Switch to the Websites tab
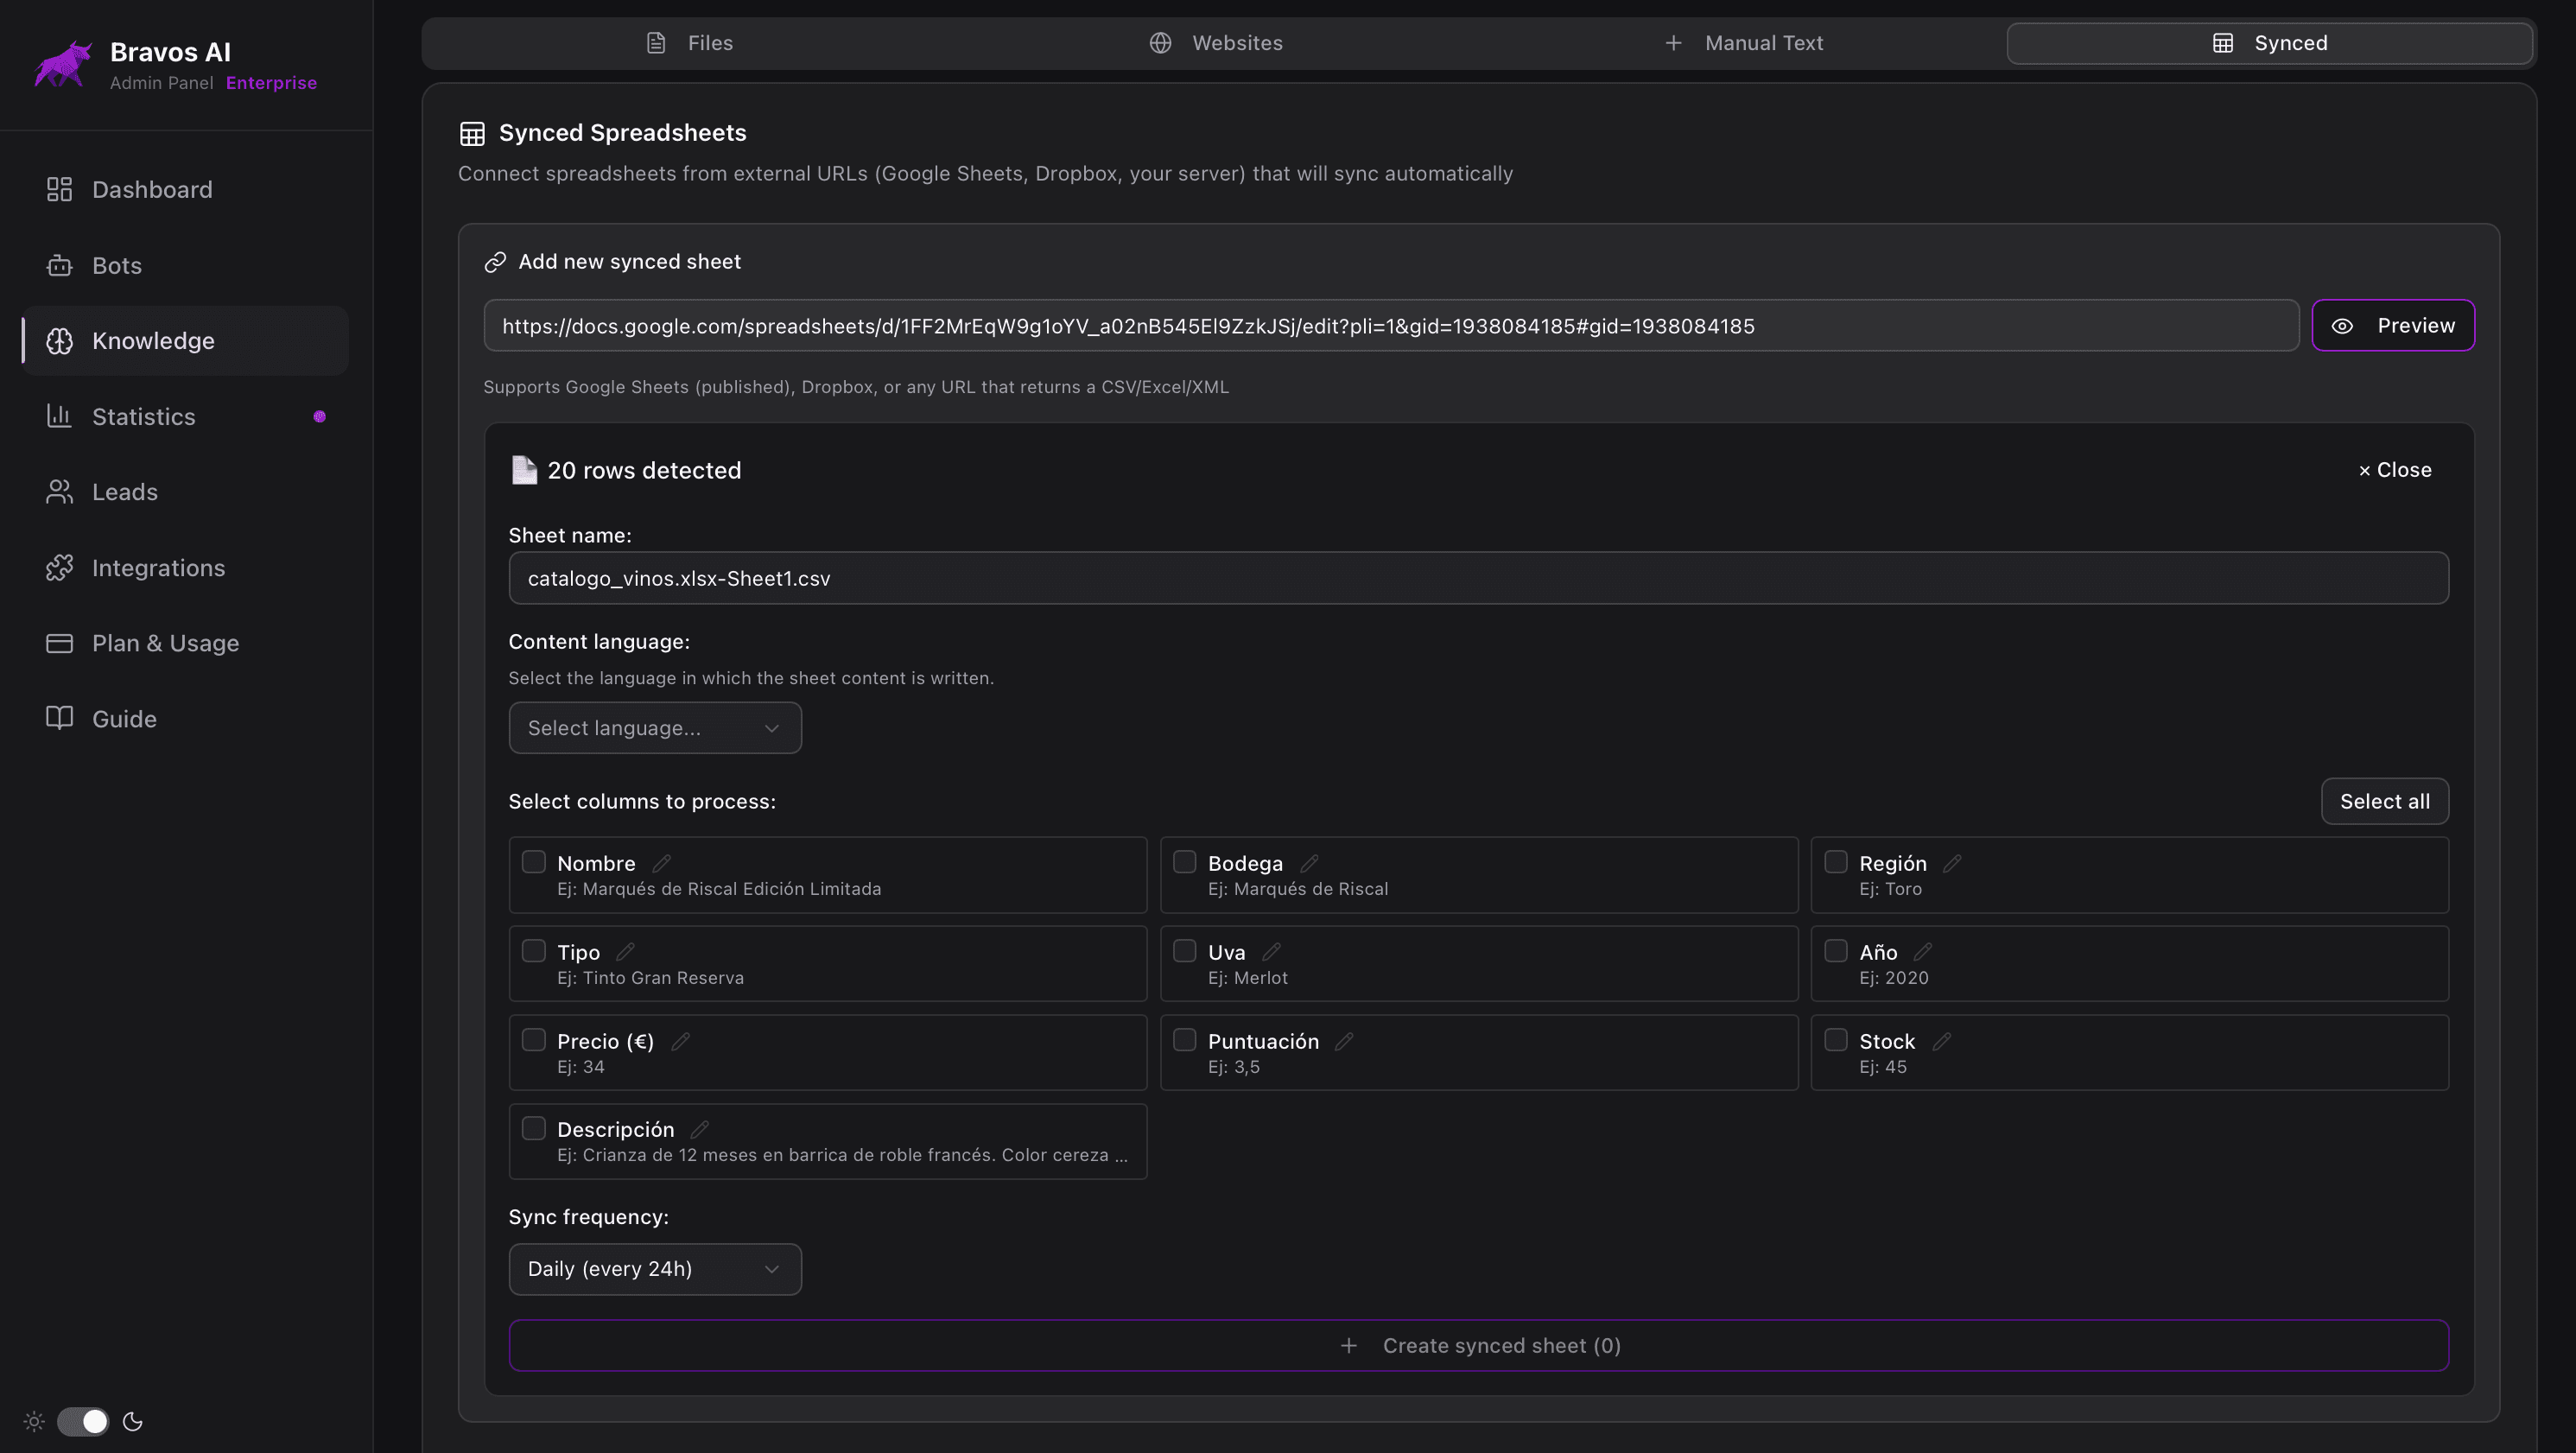The height and width of the screenshot is (1453, 2576). pos(1215,43)
